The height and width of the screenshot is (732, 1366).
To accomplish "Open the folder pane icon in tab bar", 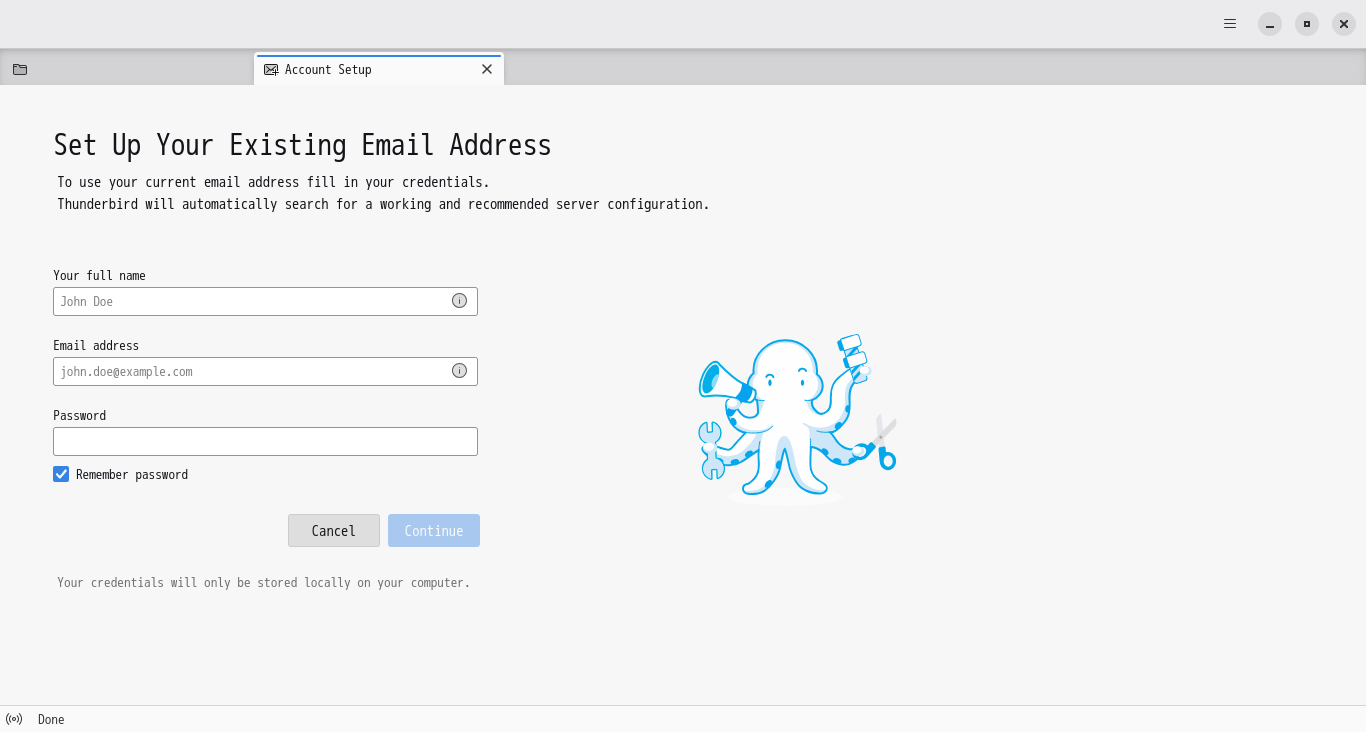I will 20,69.
